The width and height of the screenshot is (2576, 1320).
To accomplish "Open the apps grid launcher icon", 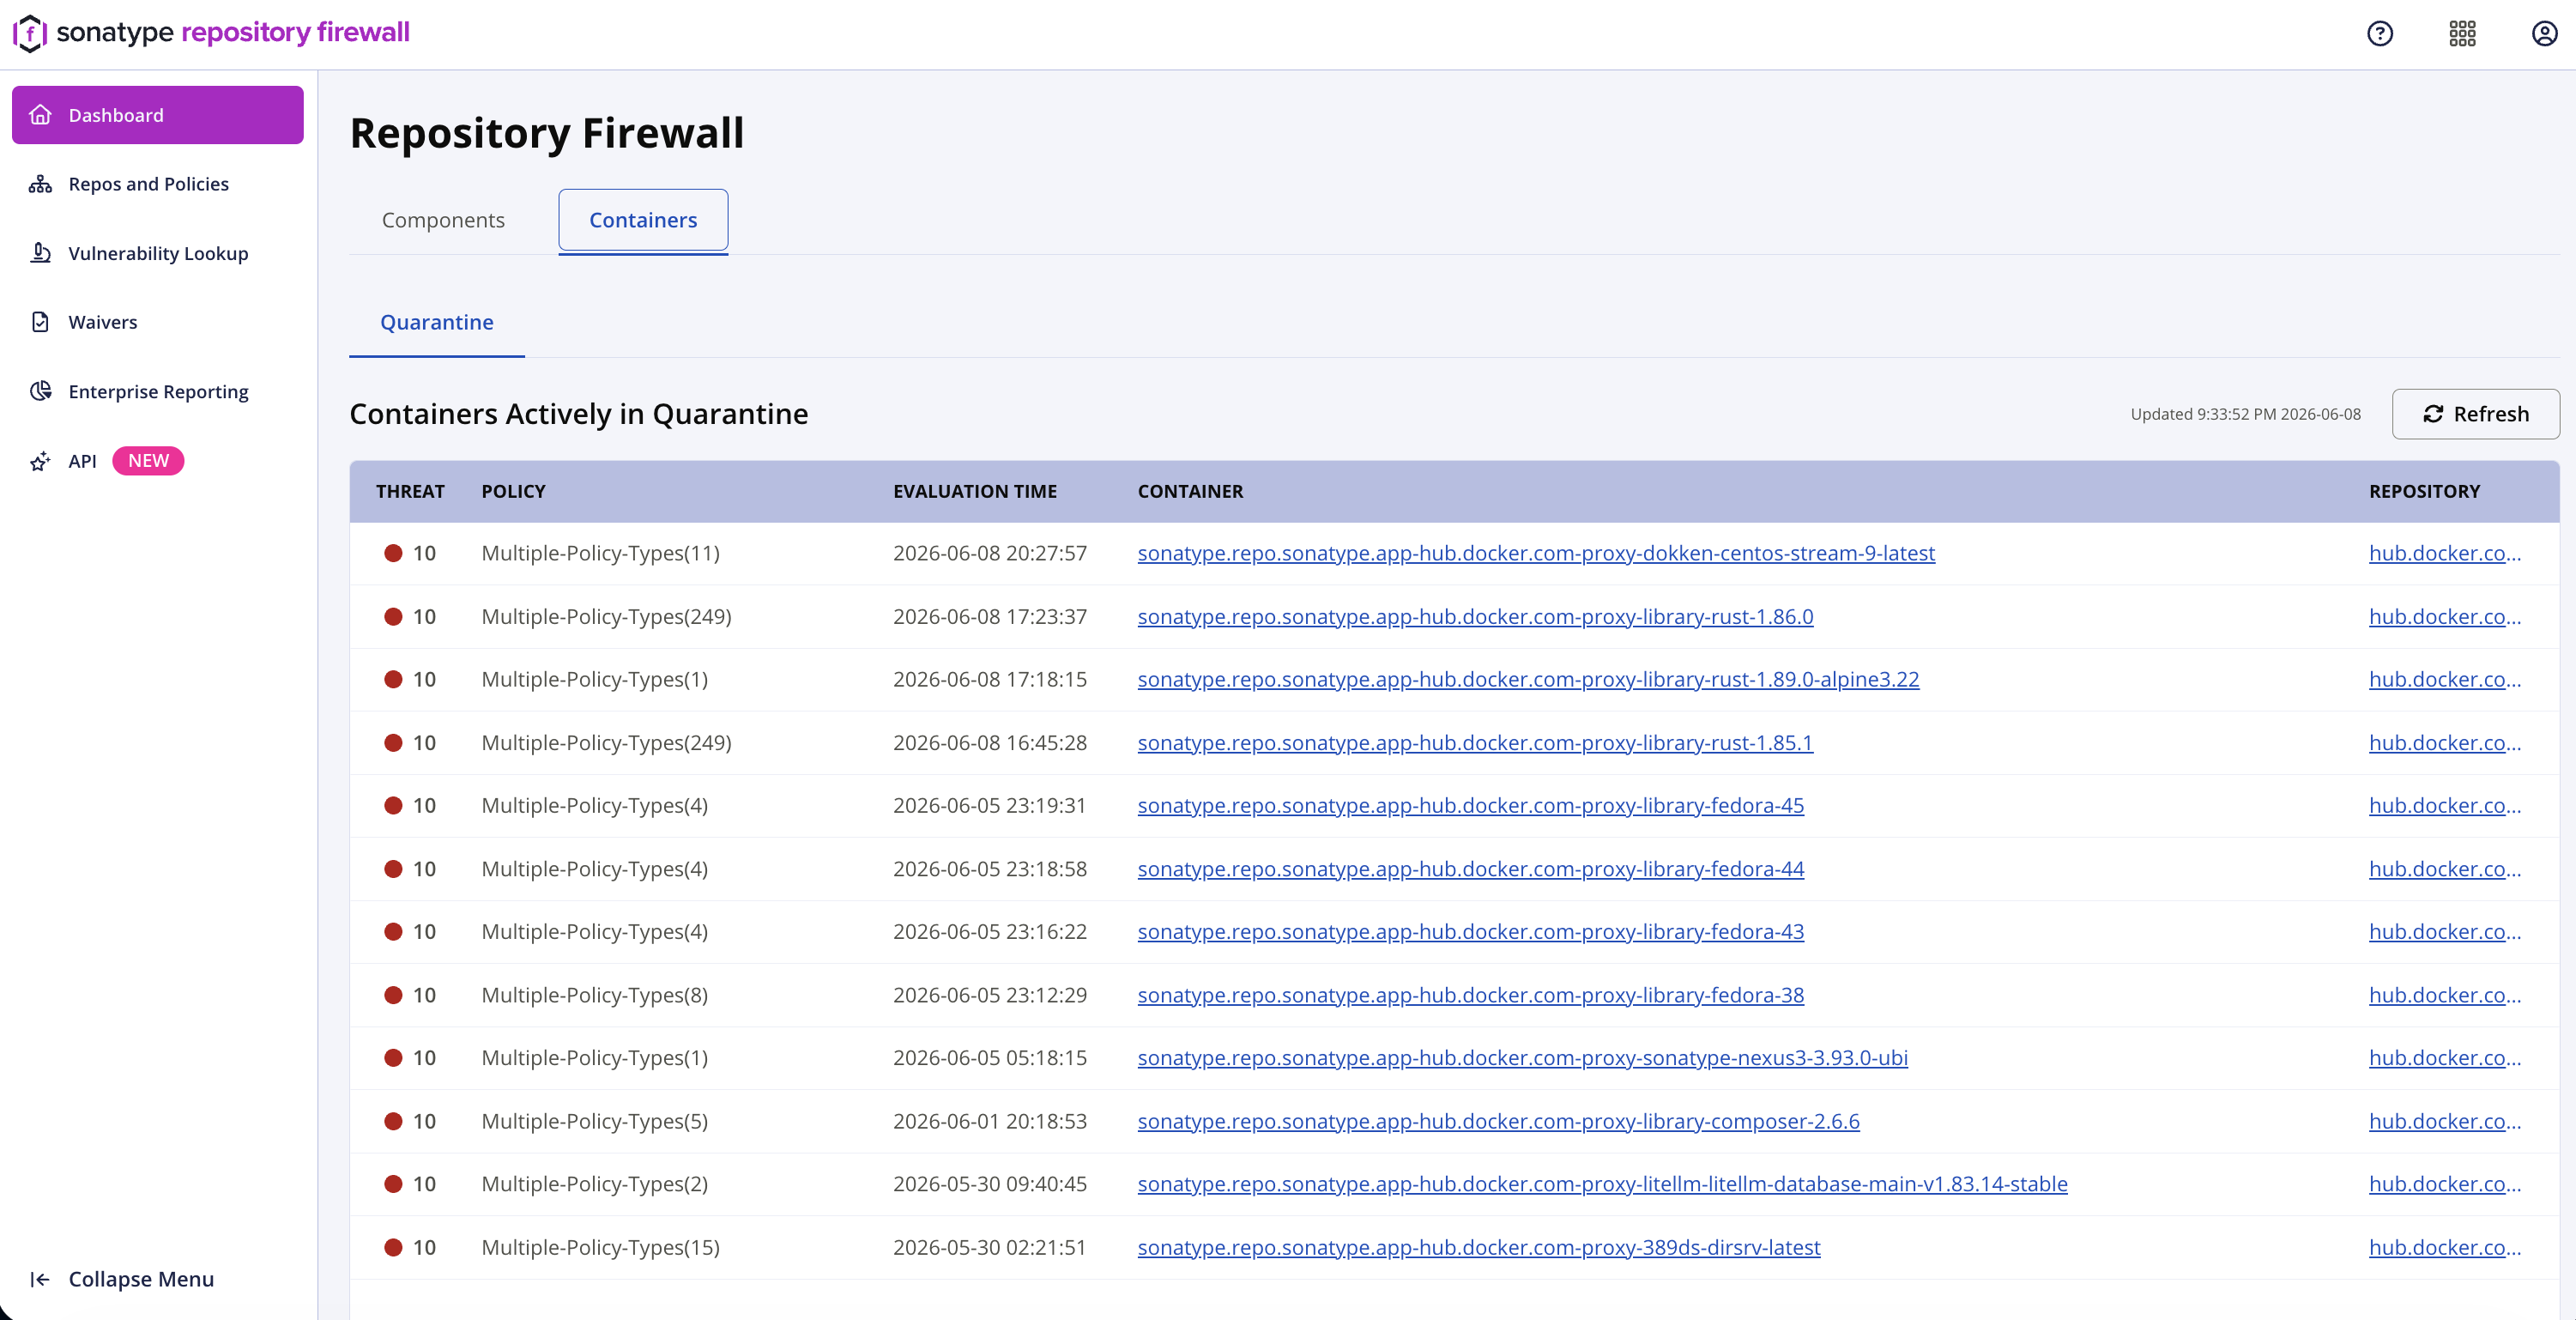I will [2462, 34].
